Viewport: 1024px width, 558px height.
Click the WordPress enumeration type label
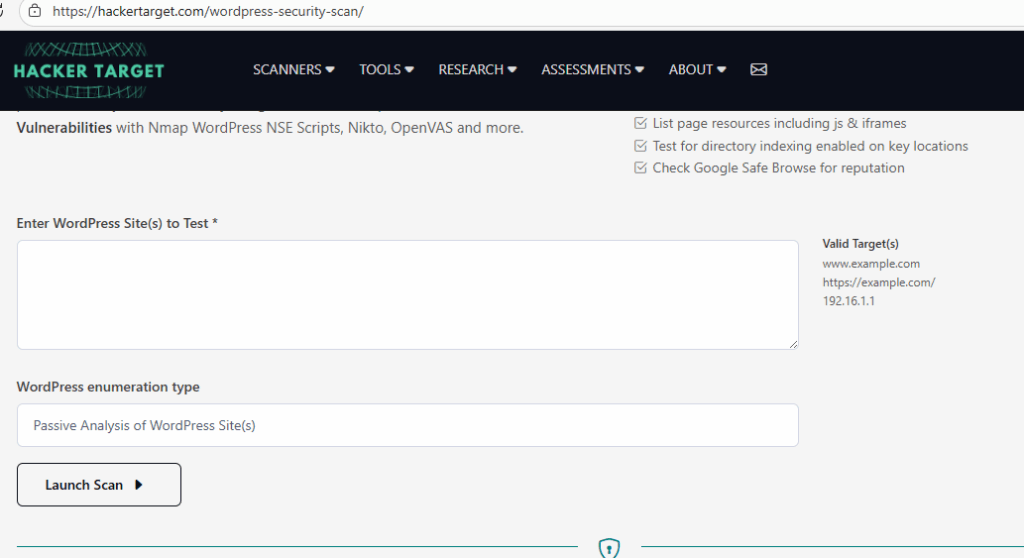tap(108, 387)
